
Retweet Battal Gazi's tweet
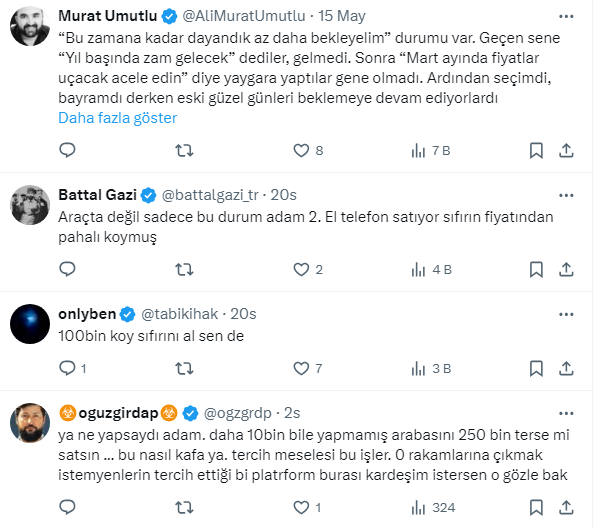(x=184, y=269)
